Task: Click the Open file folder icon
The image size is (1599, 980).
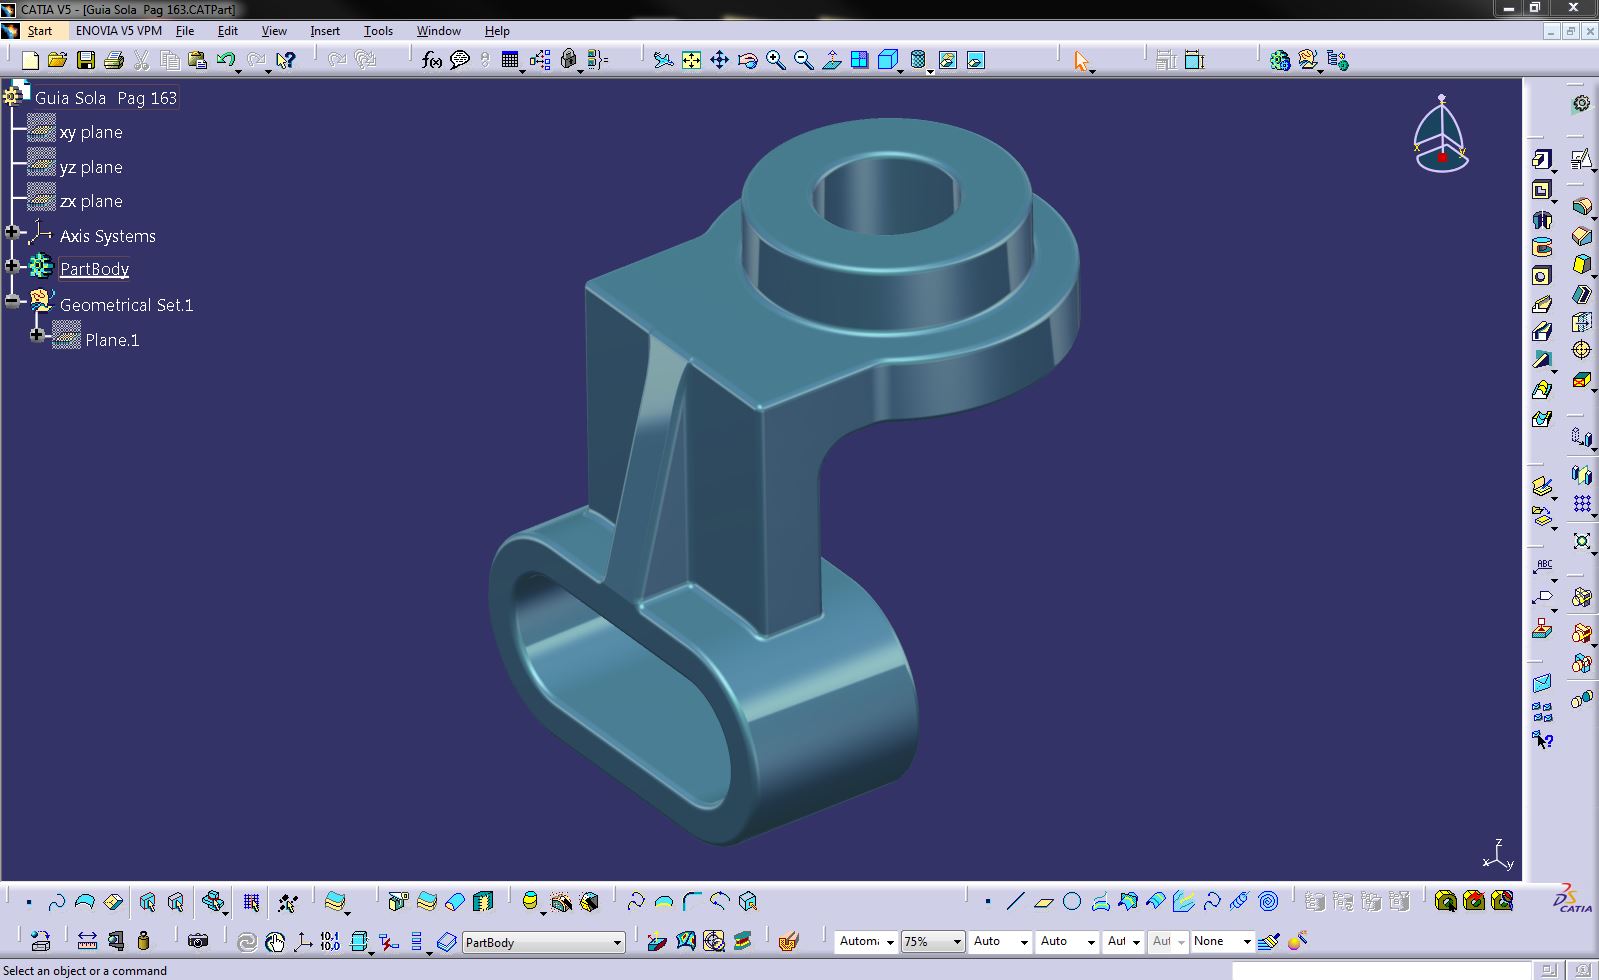Action: pyautogui.click(x=57, y=60)
